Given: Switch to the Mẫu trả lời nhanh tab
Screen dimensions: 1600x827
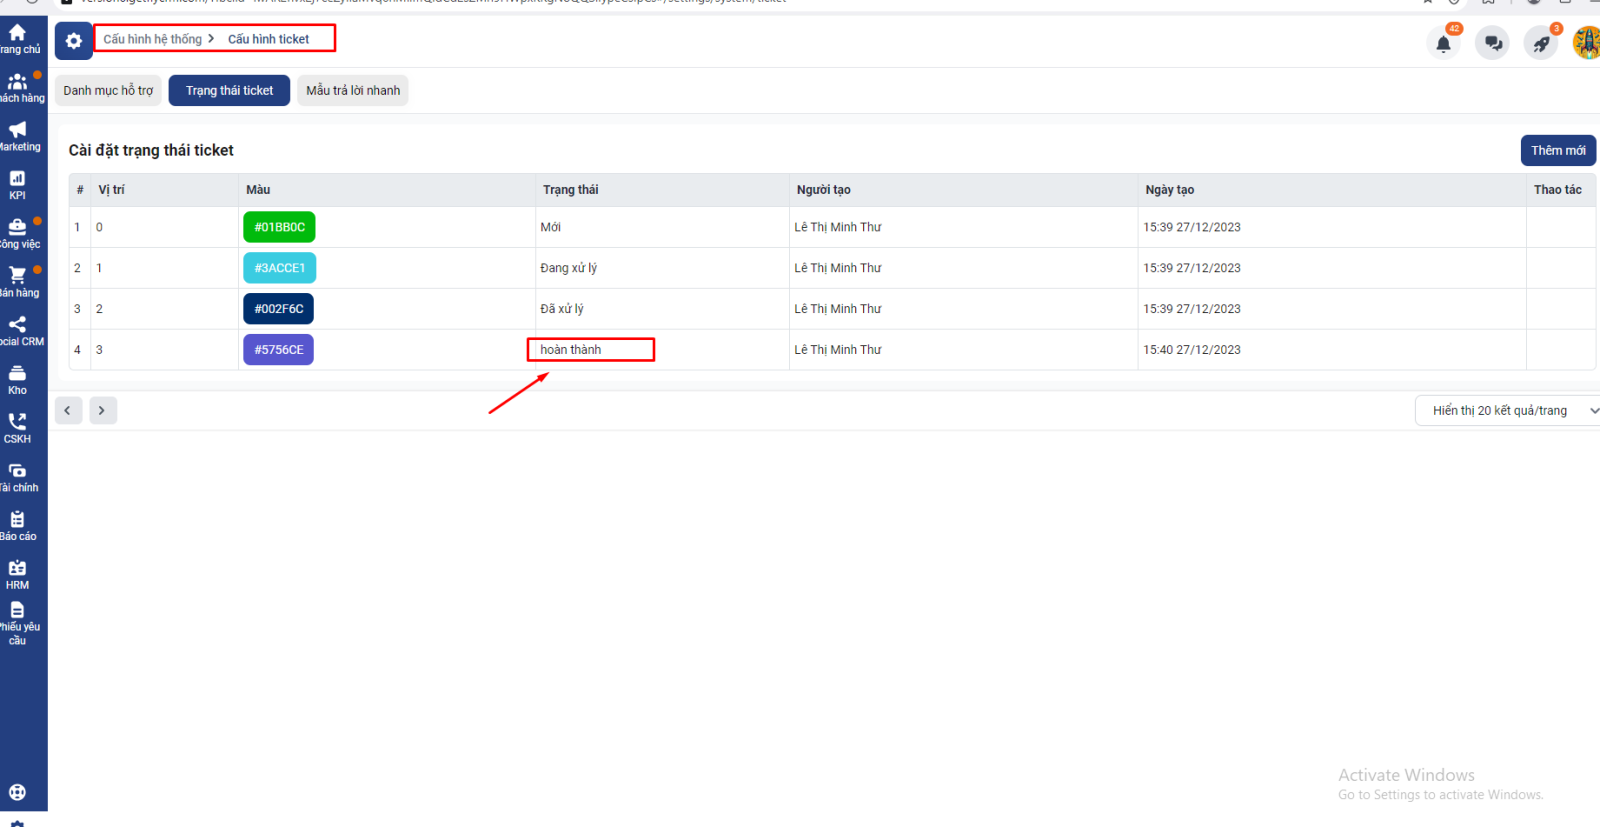Looking at the screenshot, I should (352, 91).
